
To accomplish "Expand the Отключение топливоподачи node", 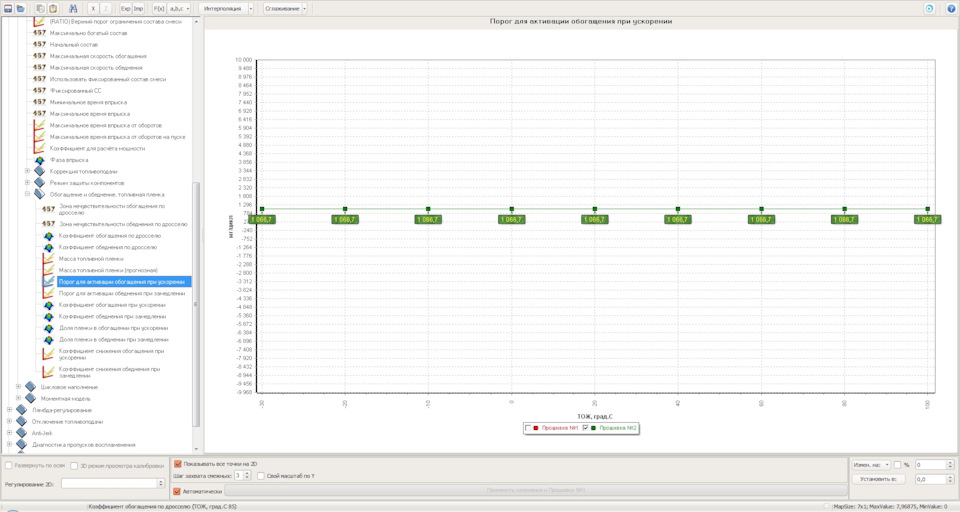I will pos(9,421).
